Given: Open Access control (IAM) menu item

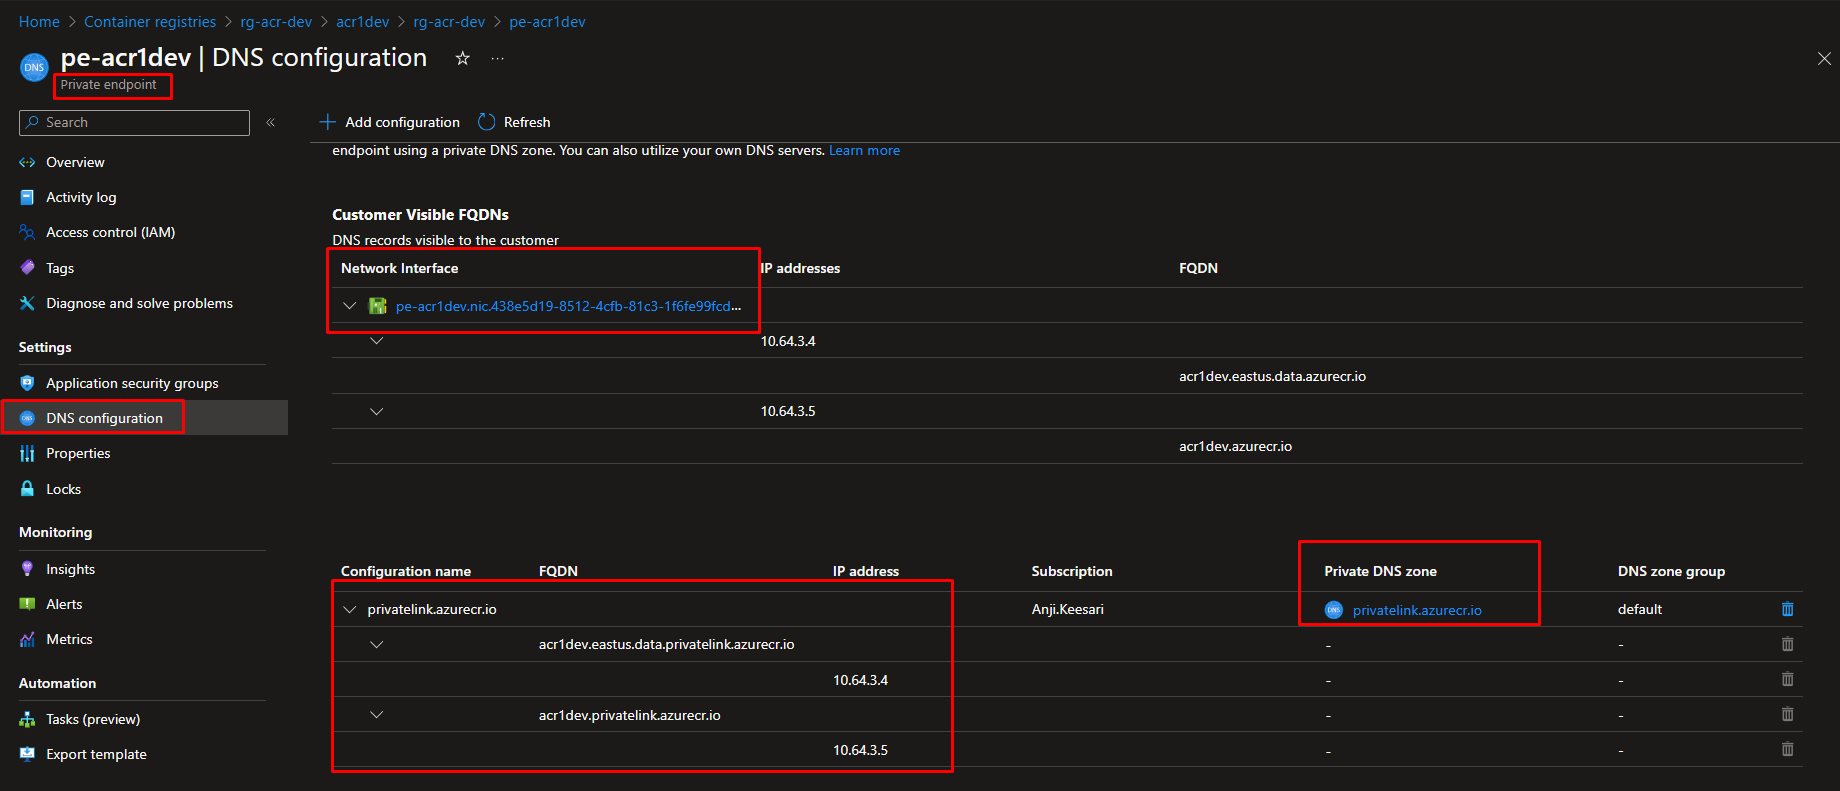Looking at the screenshot, I should [110, 232].
